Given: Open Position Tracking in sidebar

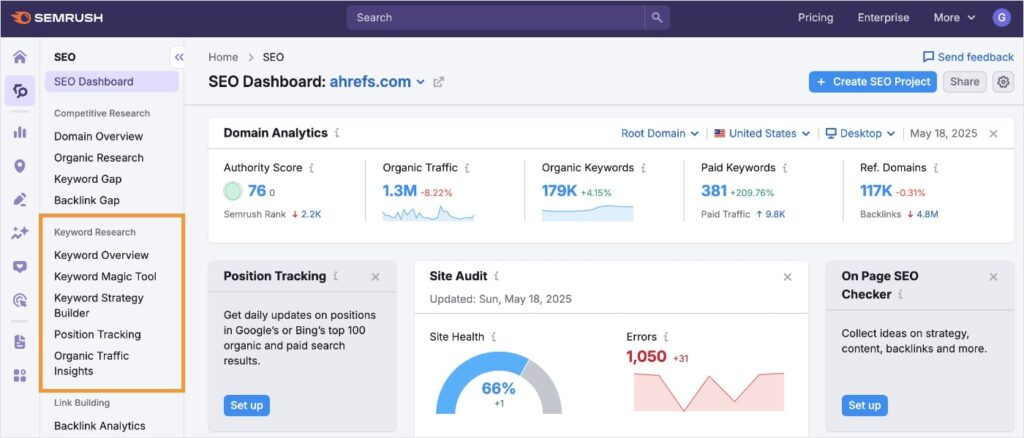Looking at the screenshot, I should point(97,334).
